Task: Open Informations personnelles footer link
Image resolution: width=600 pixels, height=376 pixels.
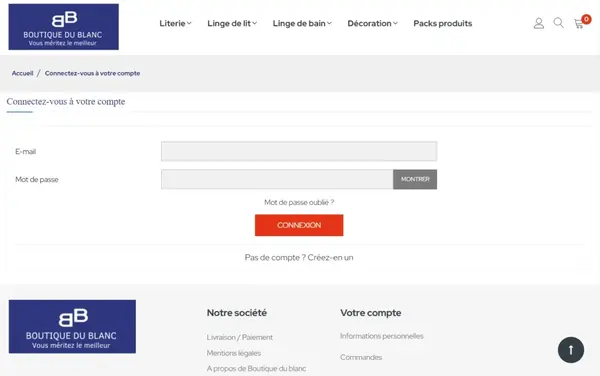Action: click(382, 336)
